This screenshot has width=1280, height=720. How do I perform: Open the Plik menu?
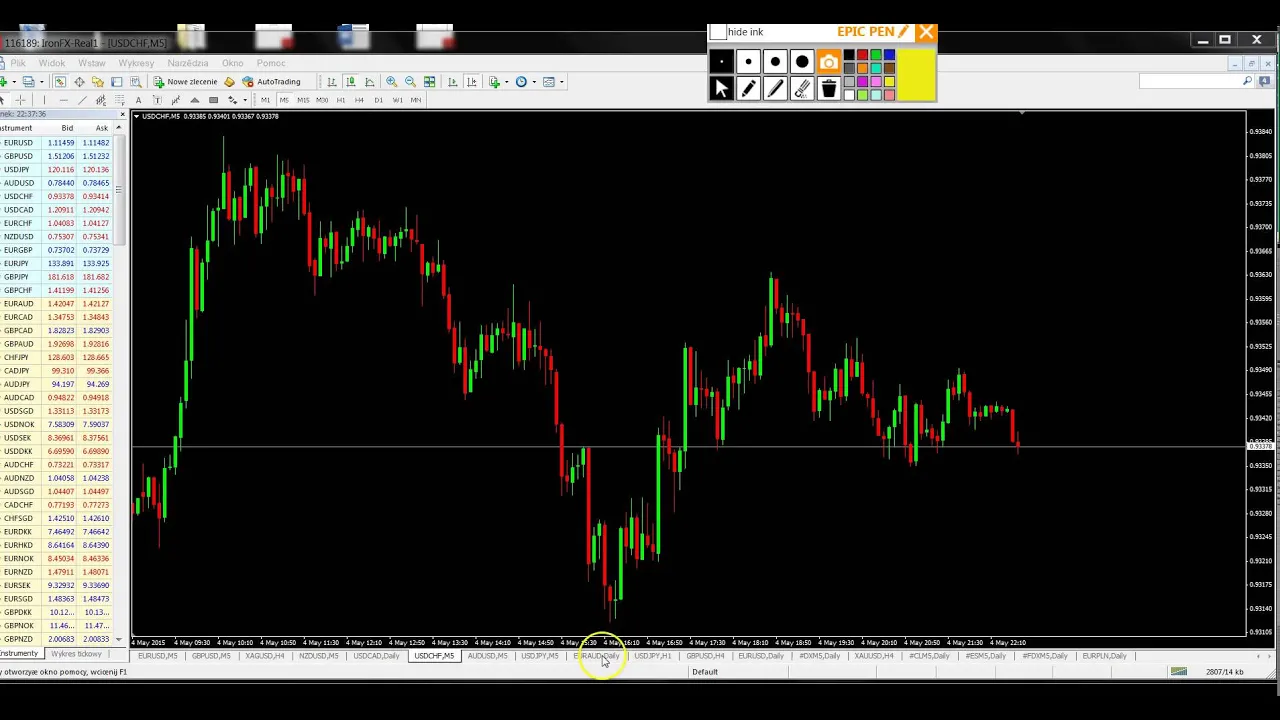click(18, 63)
